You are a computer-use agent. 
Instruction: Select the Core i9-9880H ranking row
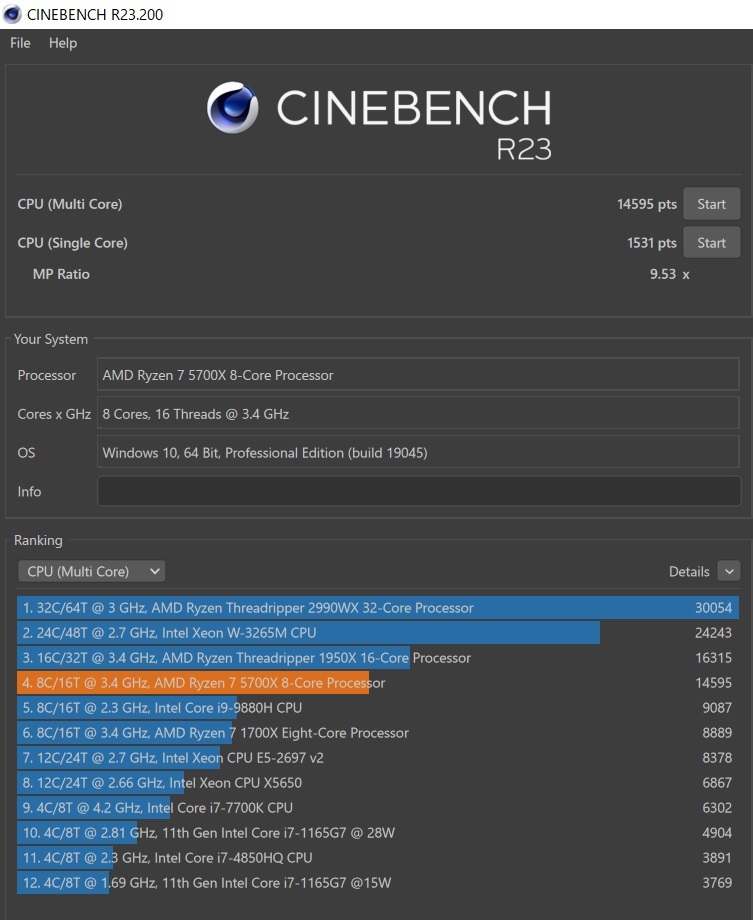(377, 708)
